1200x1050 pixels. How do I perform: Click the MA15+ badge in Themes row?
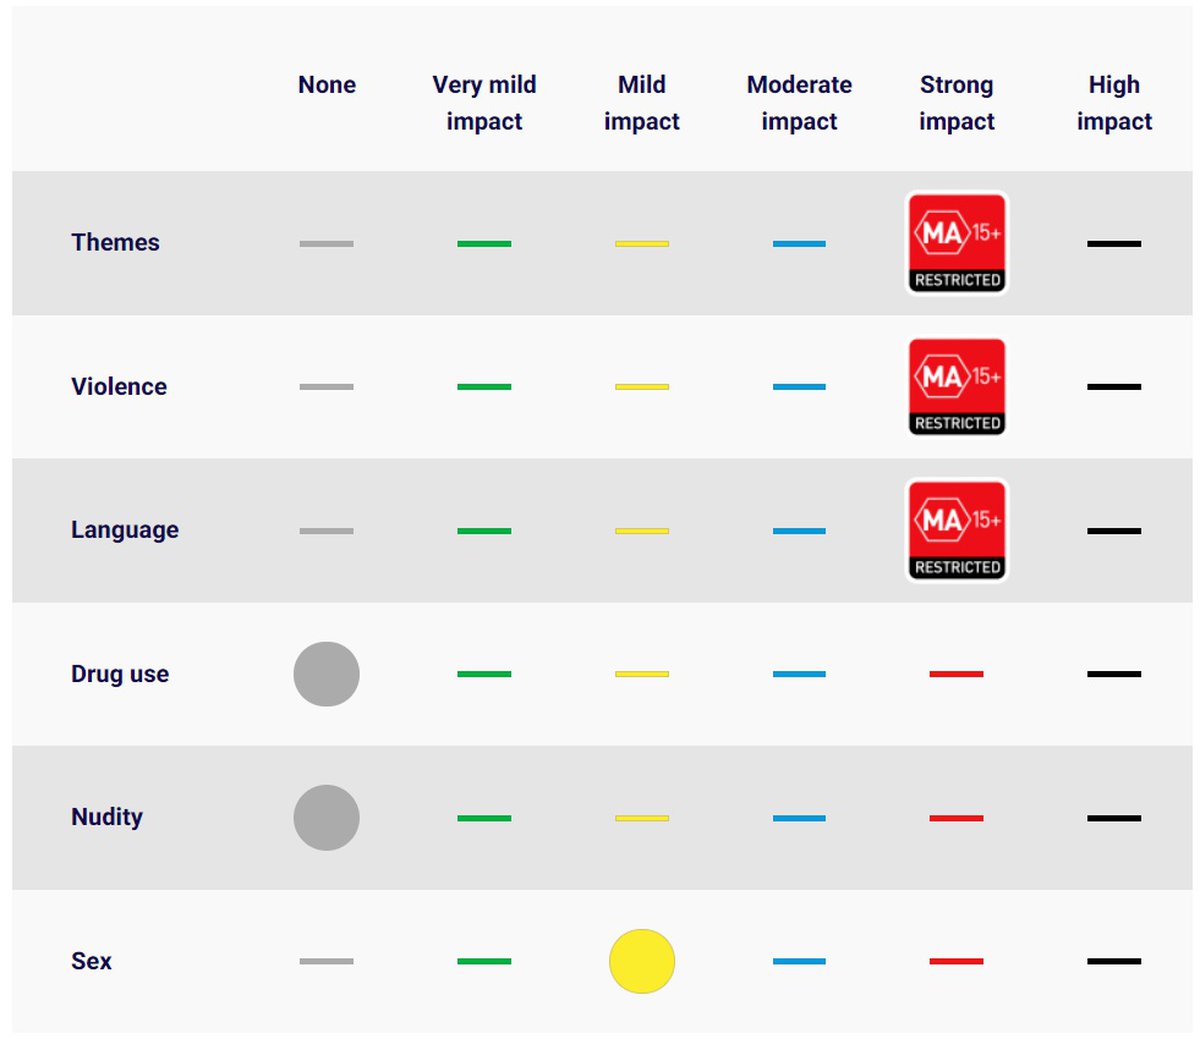click(957, 243)
